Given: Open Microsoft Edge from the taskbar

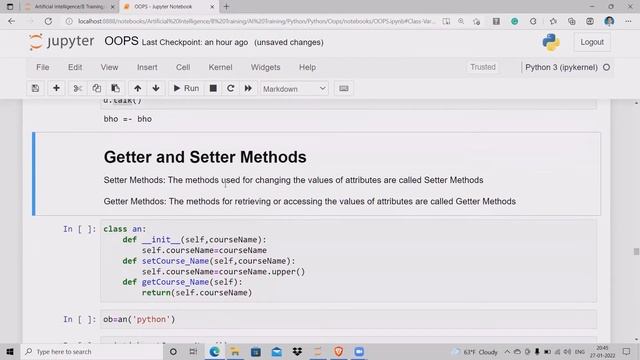Looking at the screenshot, I should [214, 351].
